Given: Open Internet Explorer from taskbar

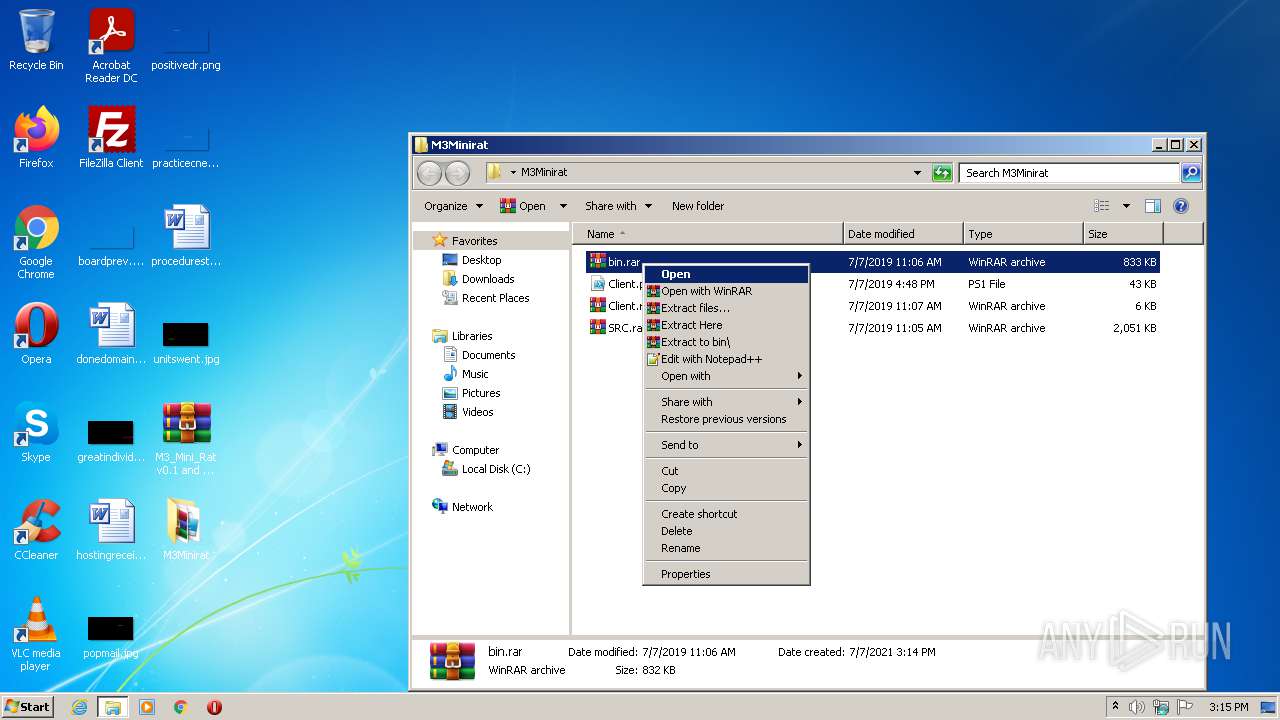Looking at the screenshot, I should 79,707.
